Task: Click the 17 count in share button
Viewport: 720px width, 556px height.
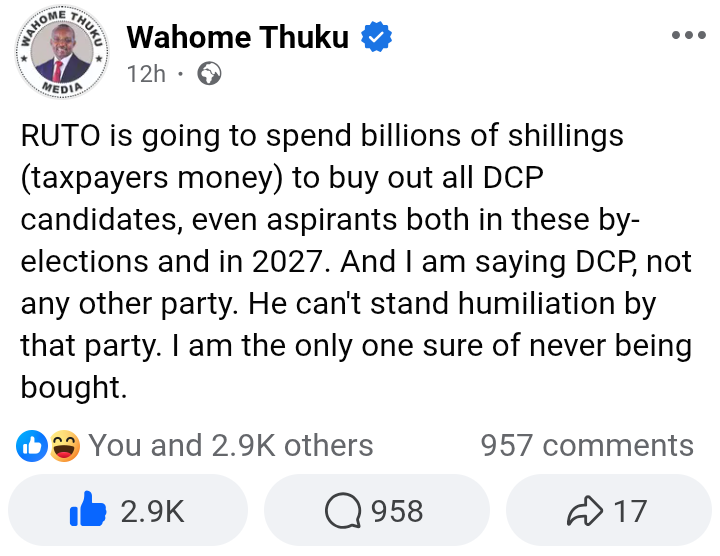Action: (630, 511)
